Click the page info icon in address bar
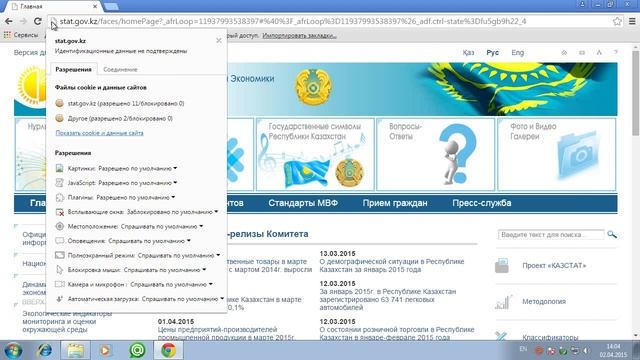 coord(53,22)
